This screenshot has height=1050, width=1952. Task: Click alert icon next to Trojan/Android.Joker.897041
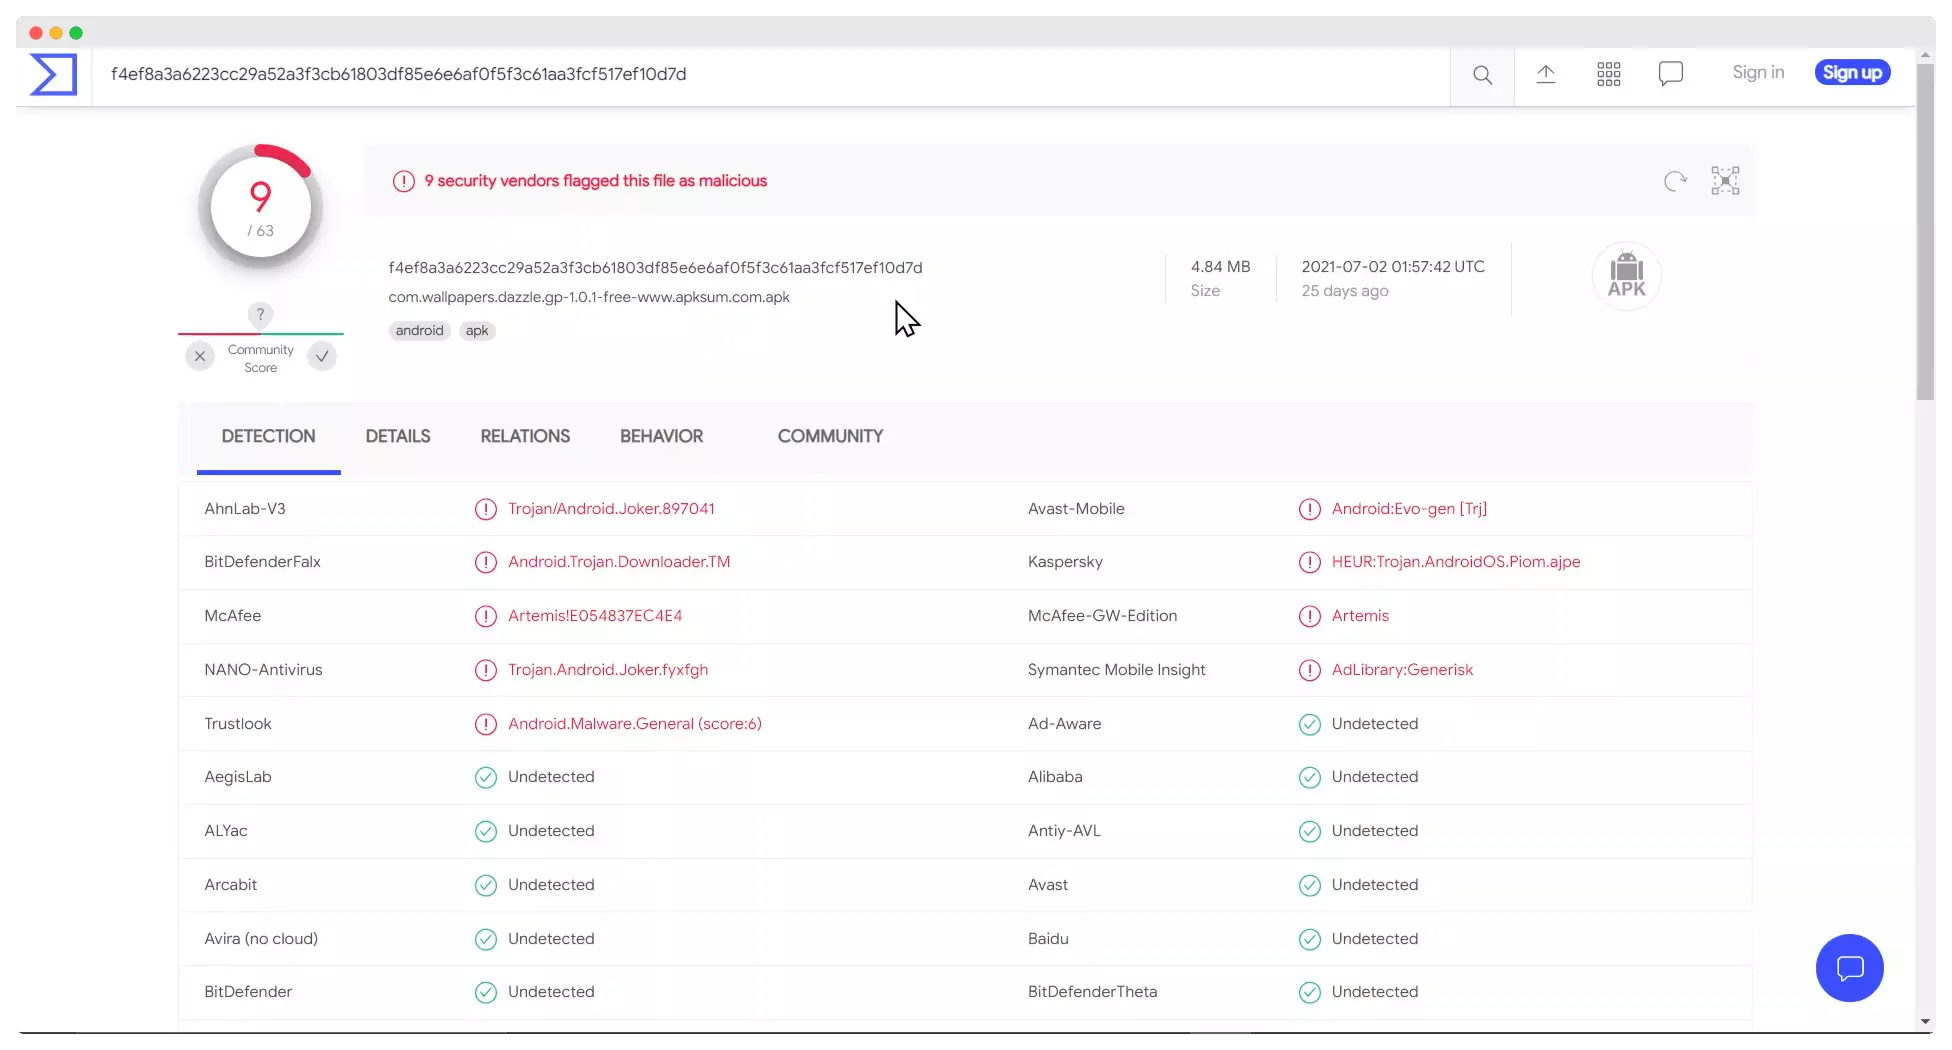point(485,509)
